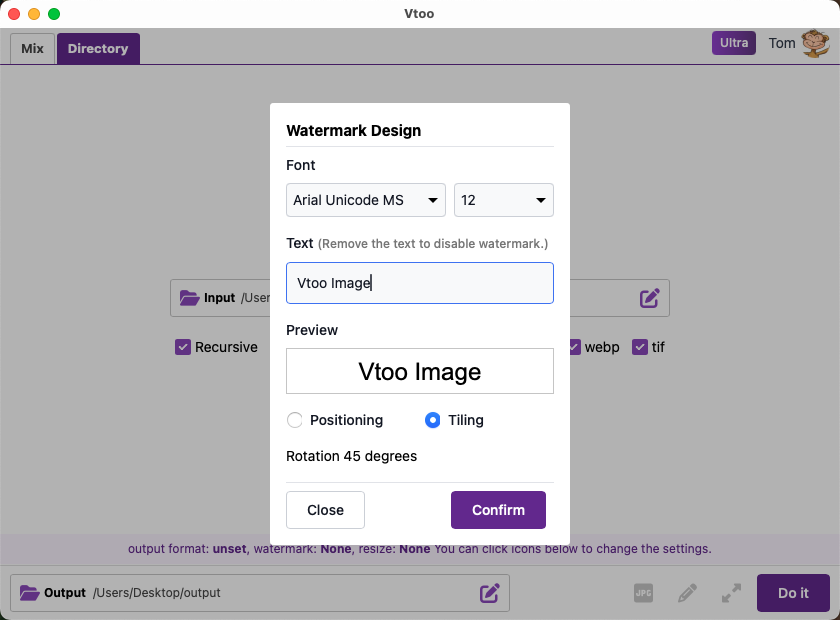This screenshot has height=620, width=840.
Task: Click the watermark text input field
Action: (419, 283)
